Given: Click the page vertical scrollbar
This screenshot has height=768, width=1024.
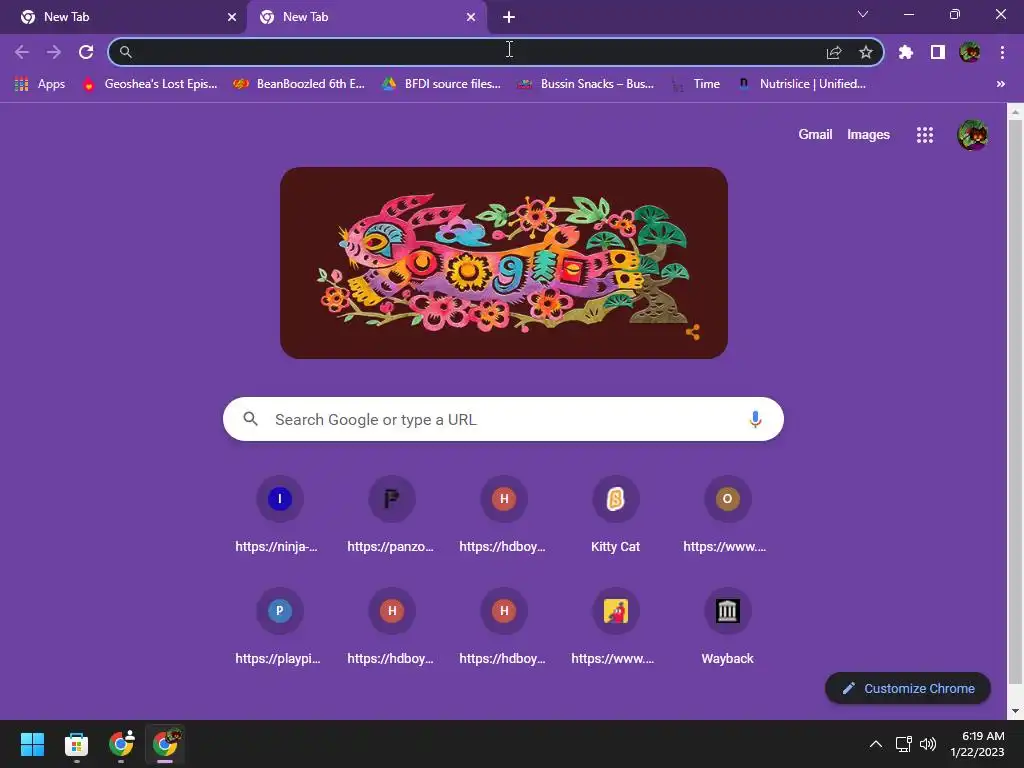Looking at the screenshot, I should 1015,402.
